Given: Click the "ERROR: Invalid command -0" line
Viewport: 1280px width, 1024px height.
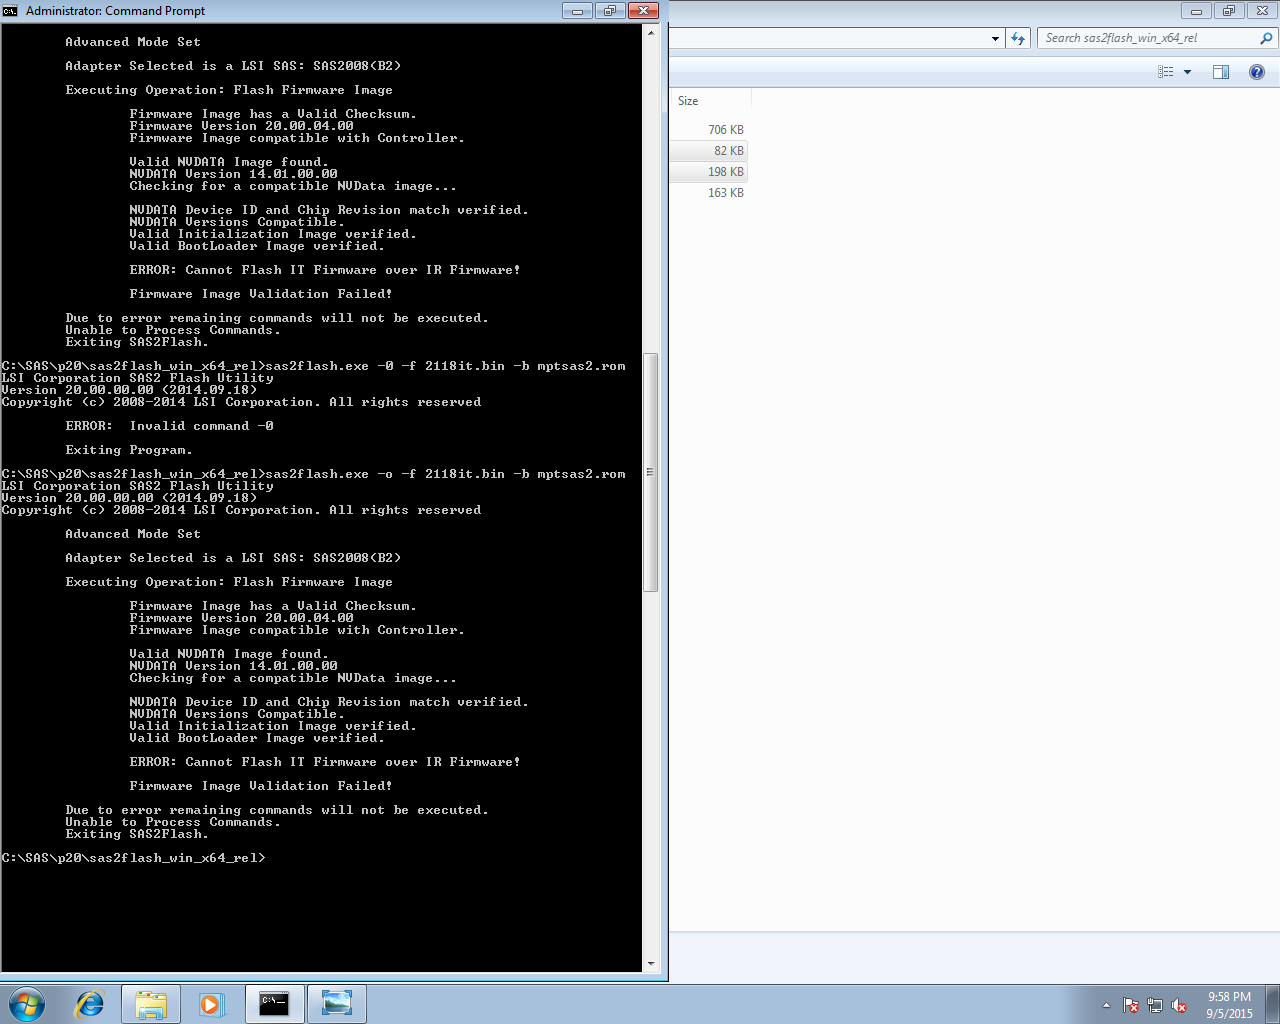Looking at the screenshot, I should (169, 426).
